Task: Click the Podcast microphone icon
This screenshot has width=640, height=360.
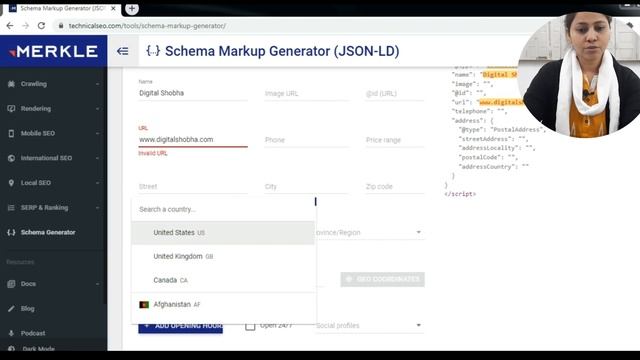Action: [x=11, y=333]
